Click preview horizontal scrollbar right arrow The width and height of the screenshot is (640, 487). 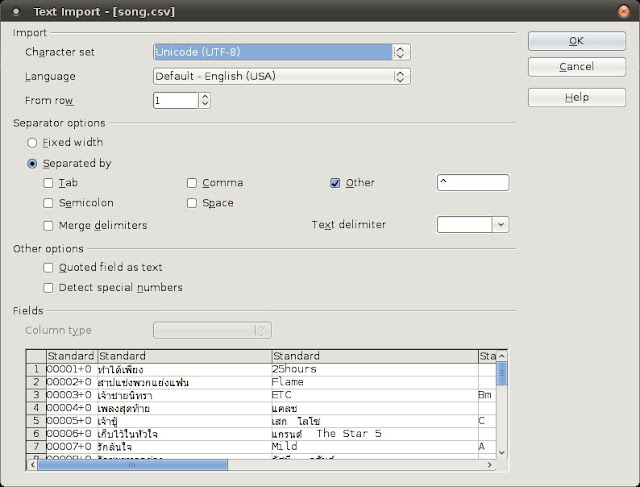click(x=490, y=465)
